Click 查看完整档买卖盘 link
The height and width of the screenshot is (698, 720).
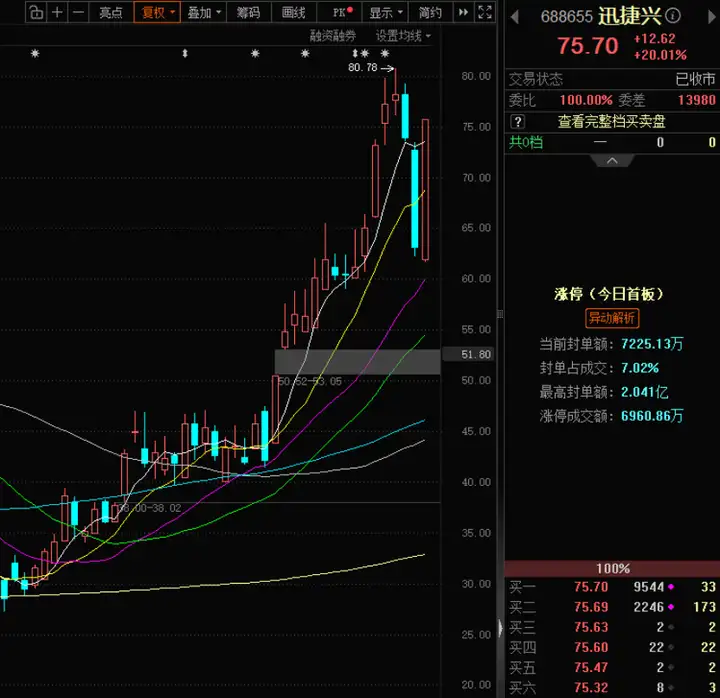click(611, 122)
